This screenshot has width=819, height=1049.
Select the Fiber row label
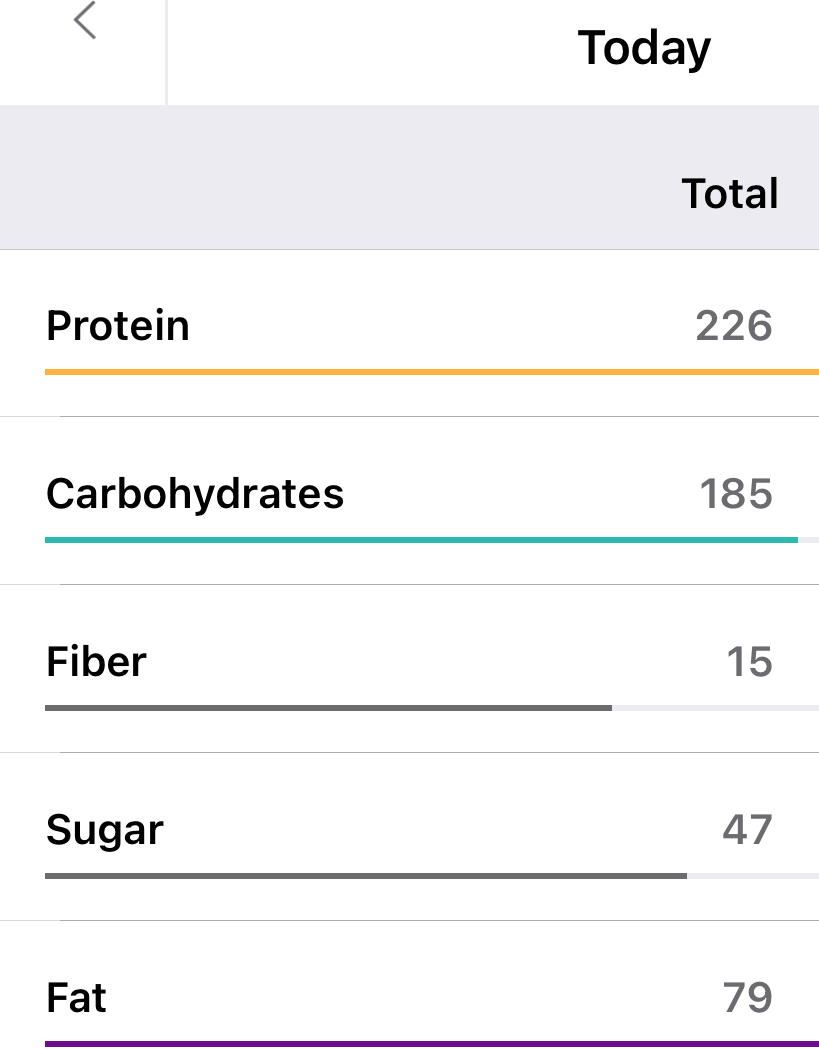point(96,662)
